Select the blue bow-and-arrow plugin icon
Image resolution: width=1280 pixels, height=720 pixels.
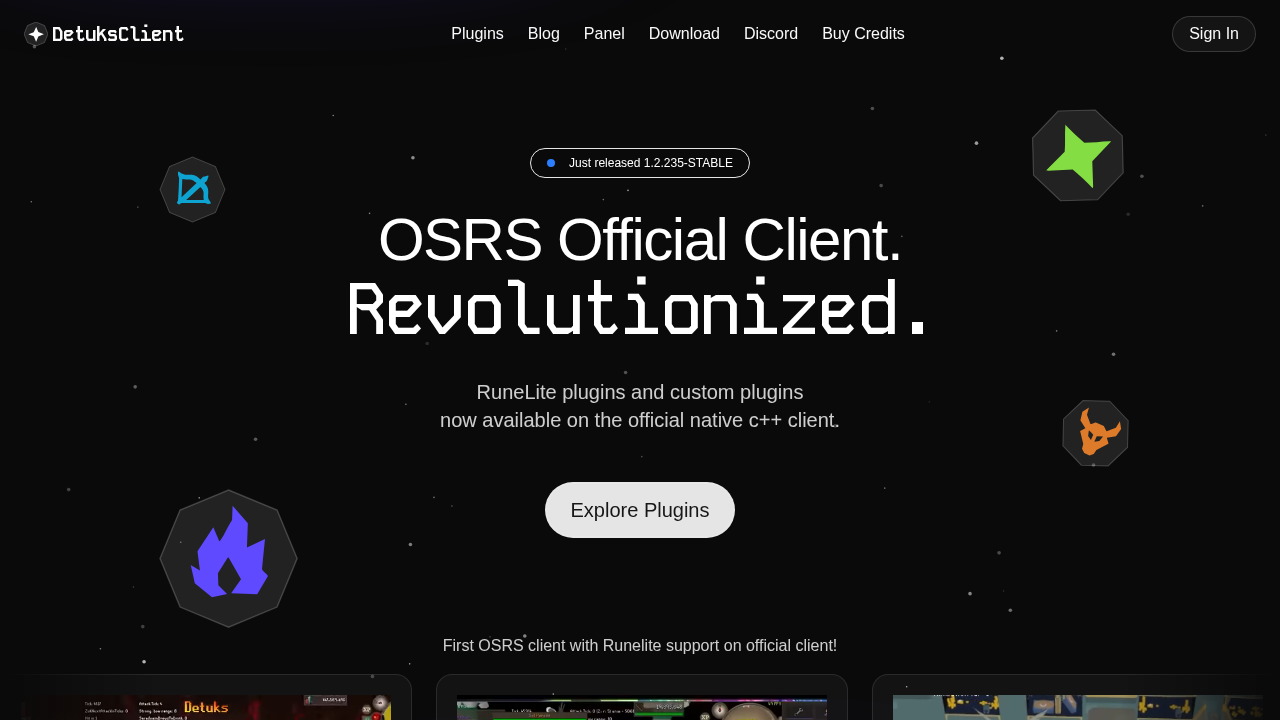pyautogui.click(x=192, y=189)
